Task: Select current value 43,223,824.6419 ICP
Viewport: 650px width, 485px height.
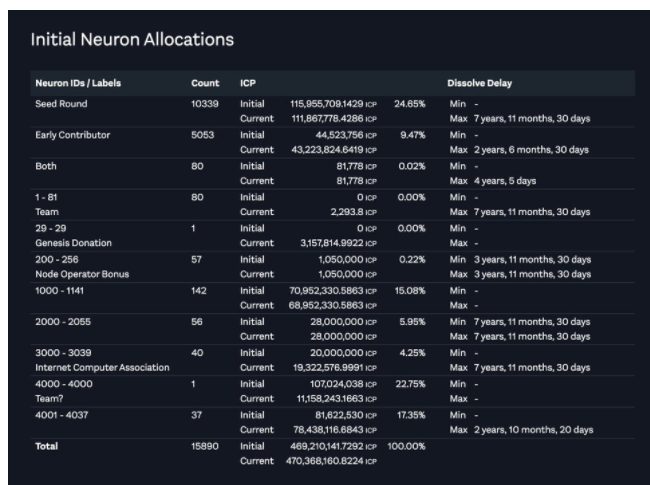Action: pos(334,150)
